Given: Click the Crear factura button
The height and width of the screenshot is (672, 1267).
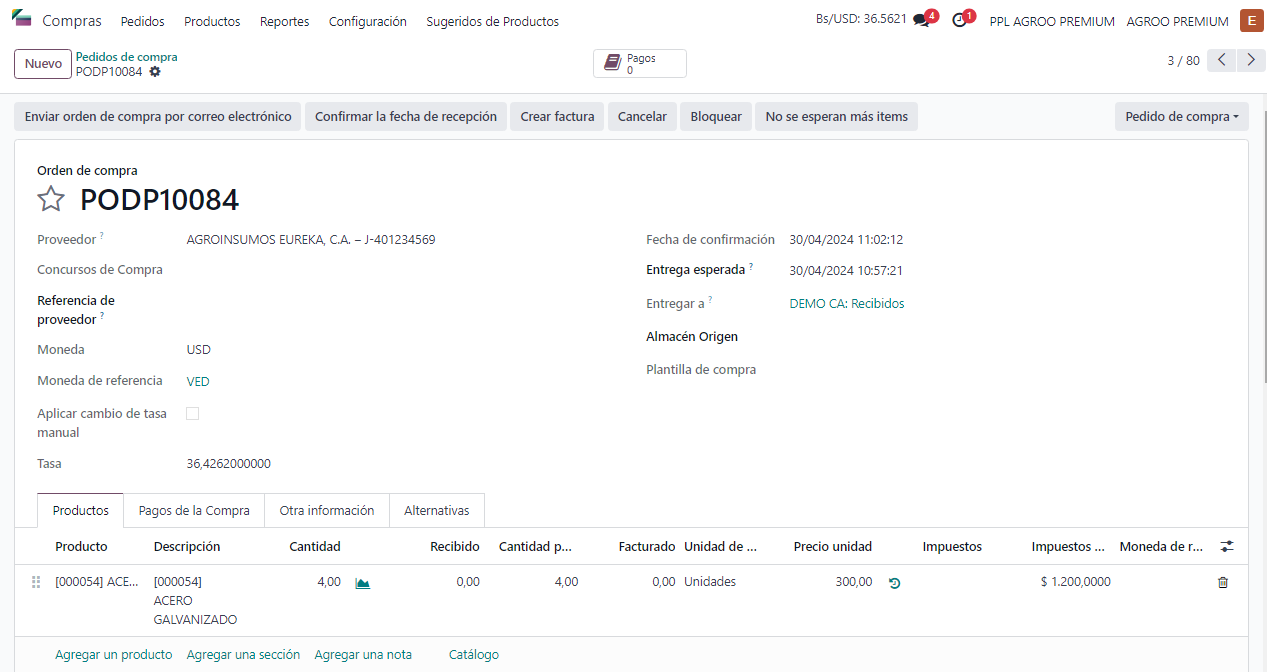Looking at the screenshot, I should point(557,117).
